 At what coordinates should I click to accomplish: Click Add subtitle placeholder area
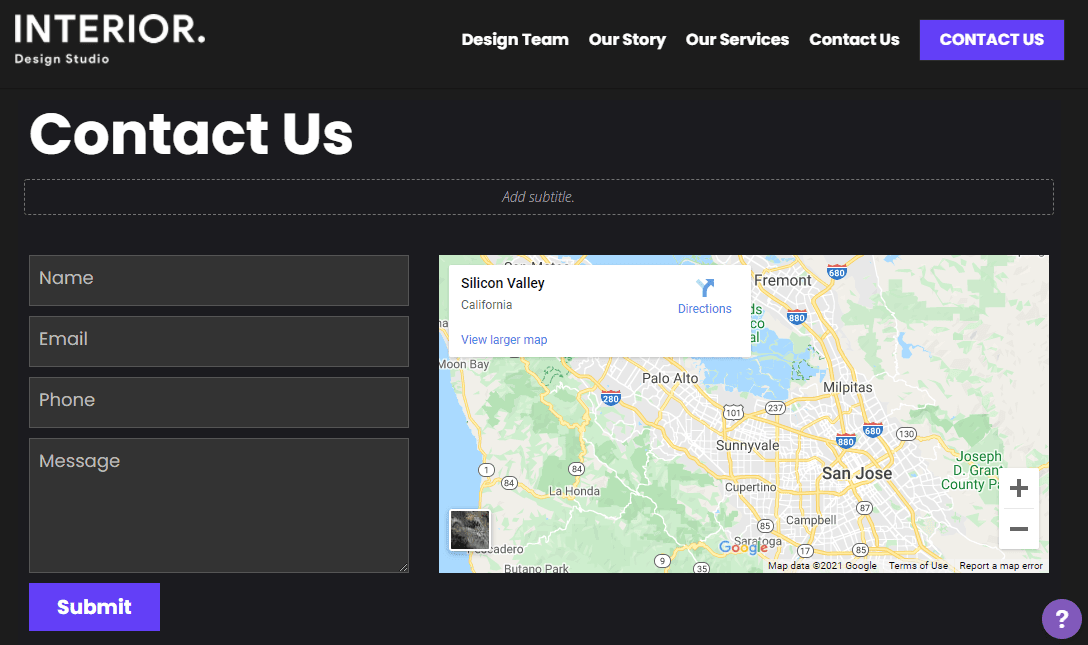[538, 197]
